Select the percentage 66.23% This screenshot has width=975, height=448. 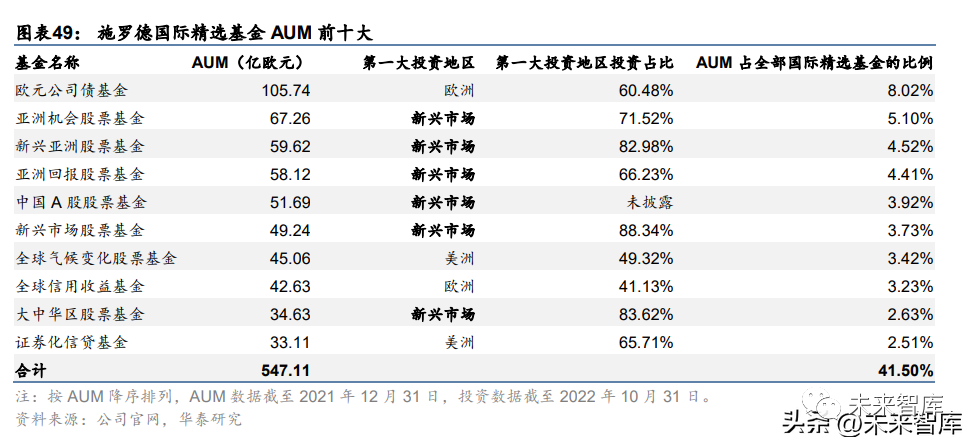[x=646, y=175]
